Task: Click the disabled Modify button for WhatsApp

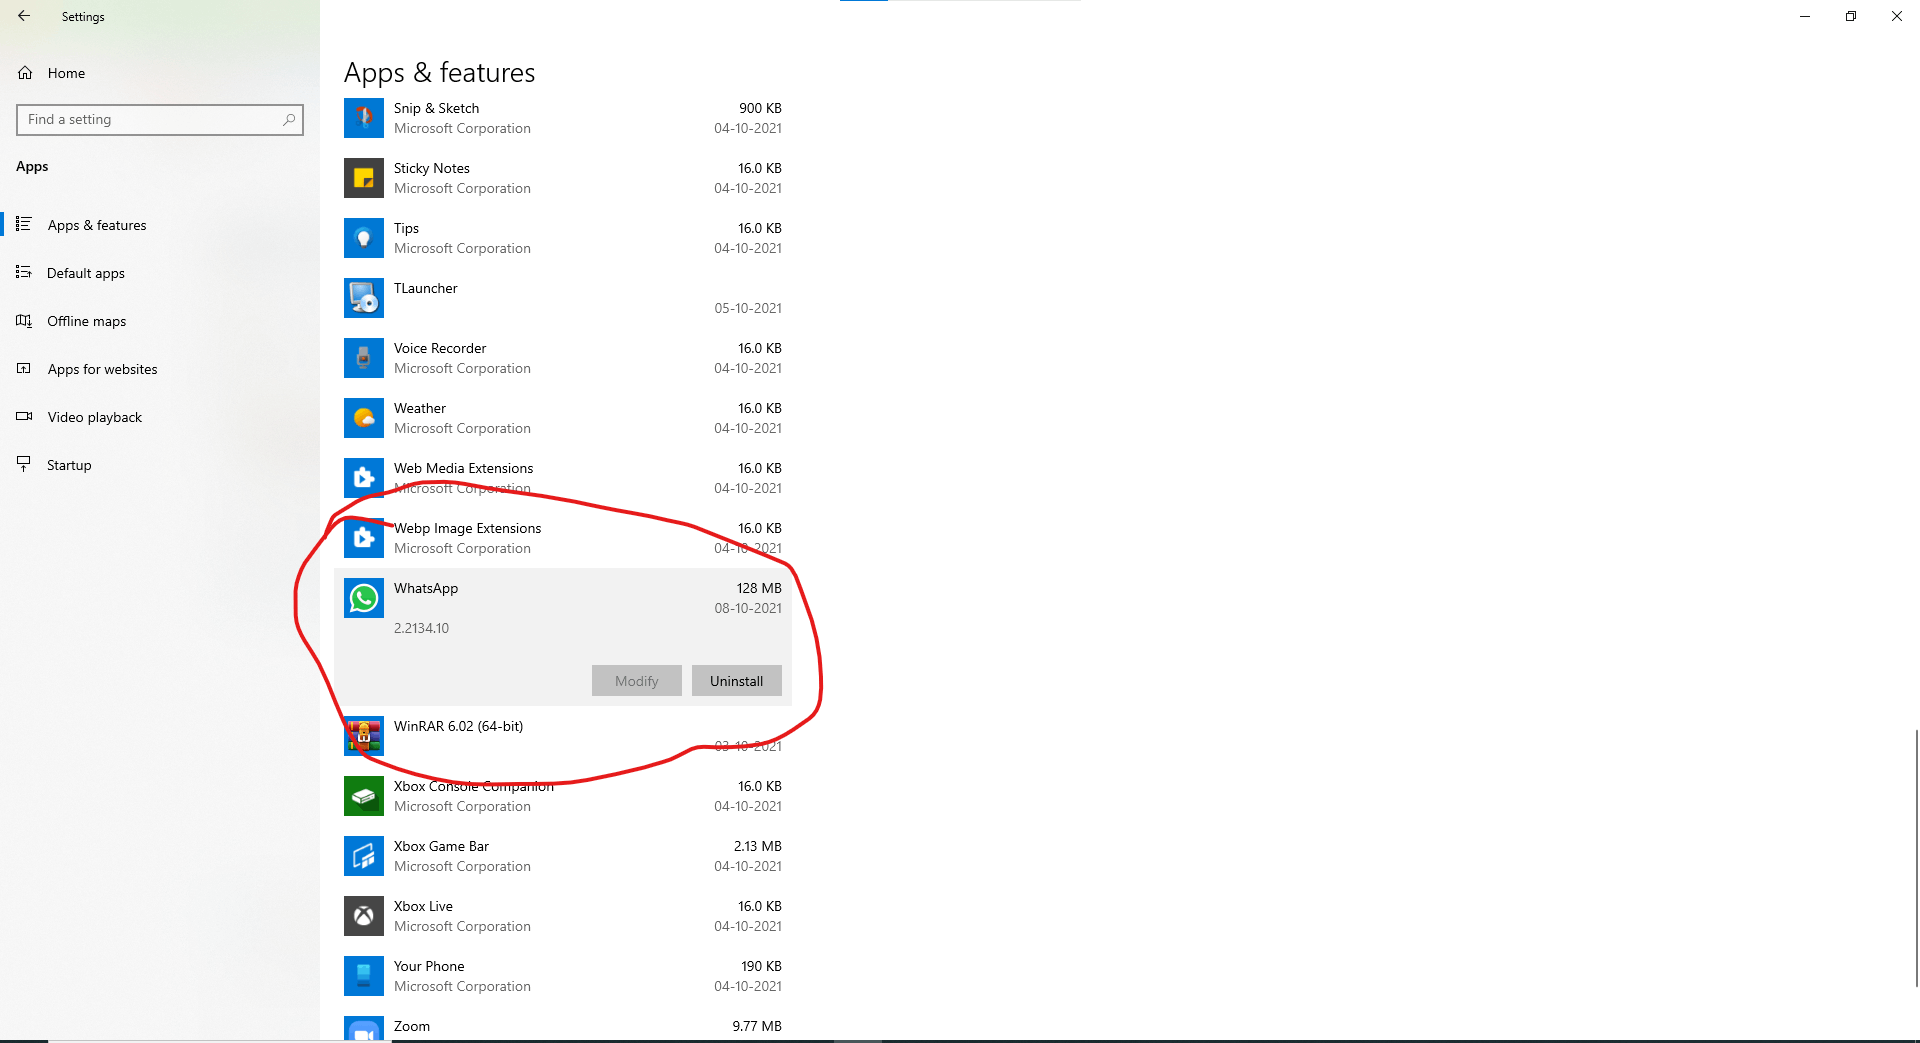Action: click(x=637, y=681)
